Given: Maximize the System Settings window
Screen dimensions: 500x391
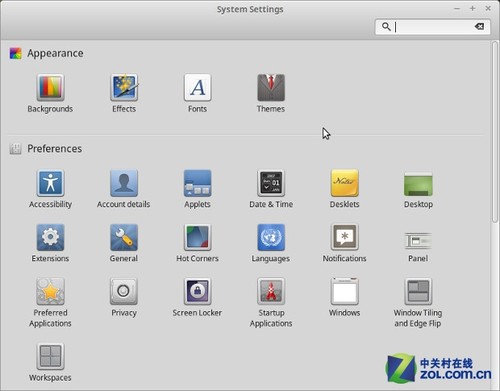Looking at the screenshot, I should [473, 9].
